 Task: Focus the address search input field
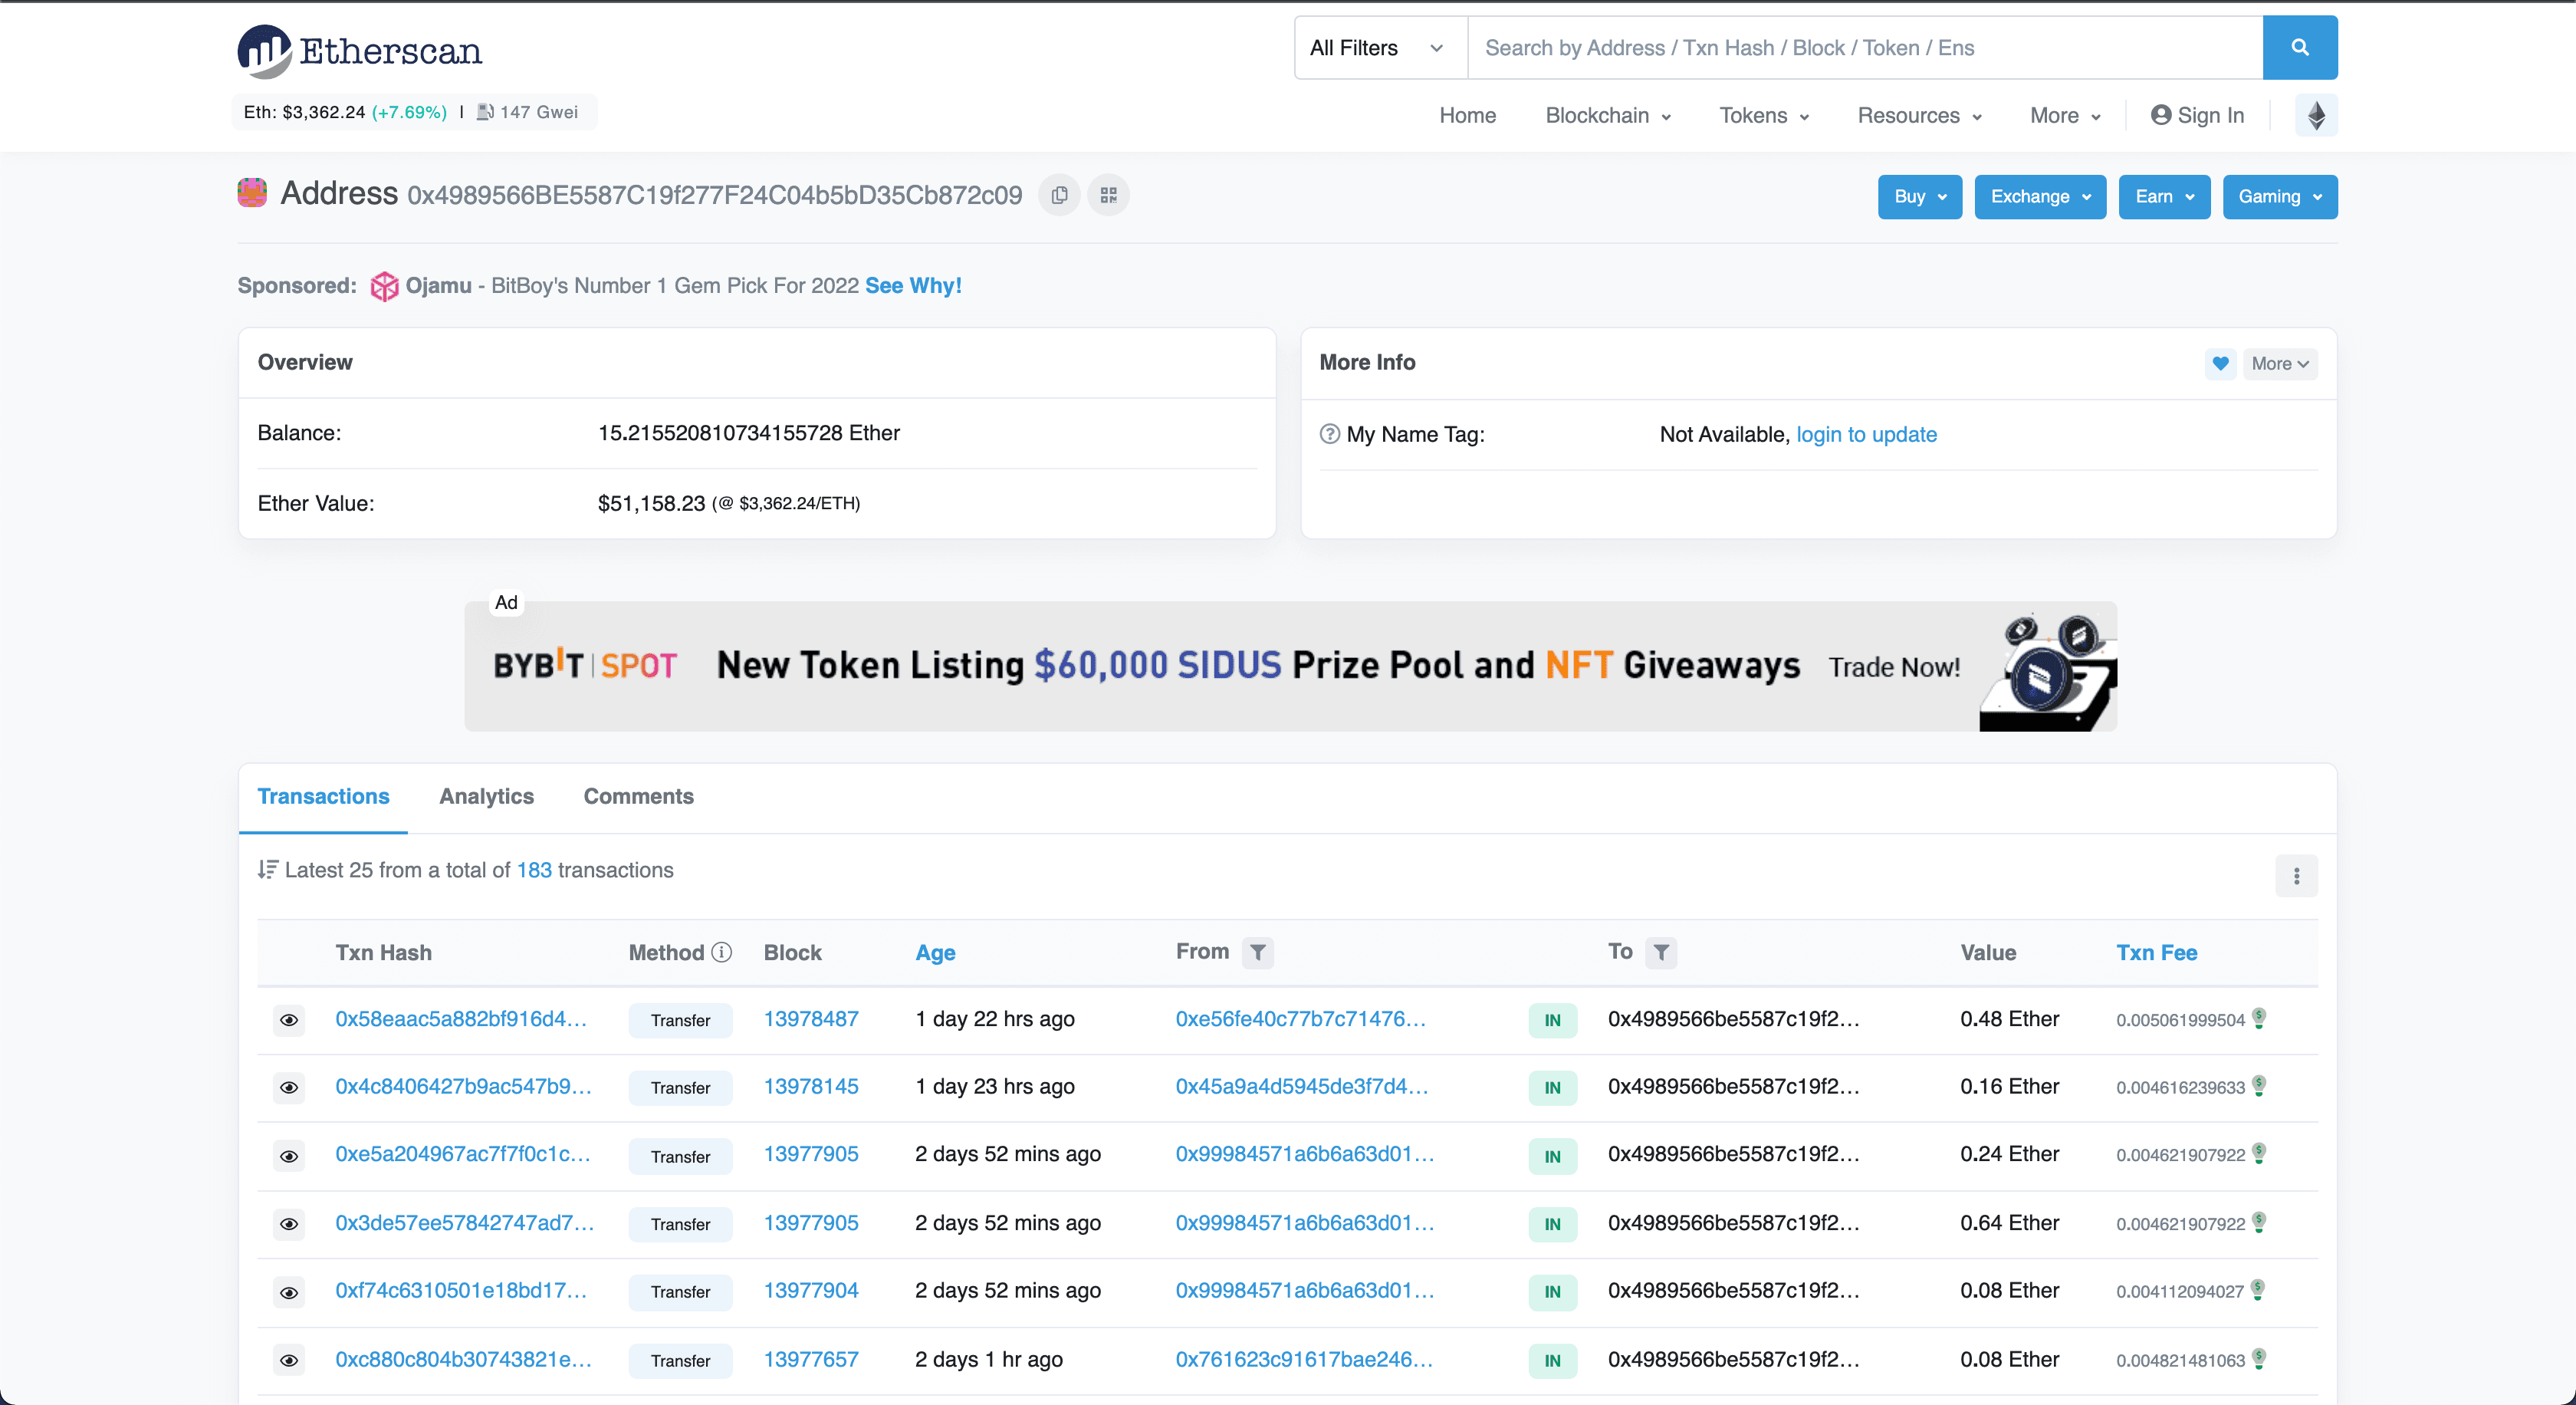1863,48
